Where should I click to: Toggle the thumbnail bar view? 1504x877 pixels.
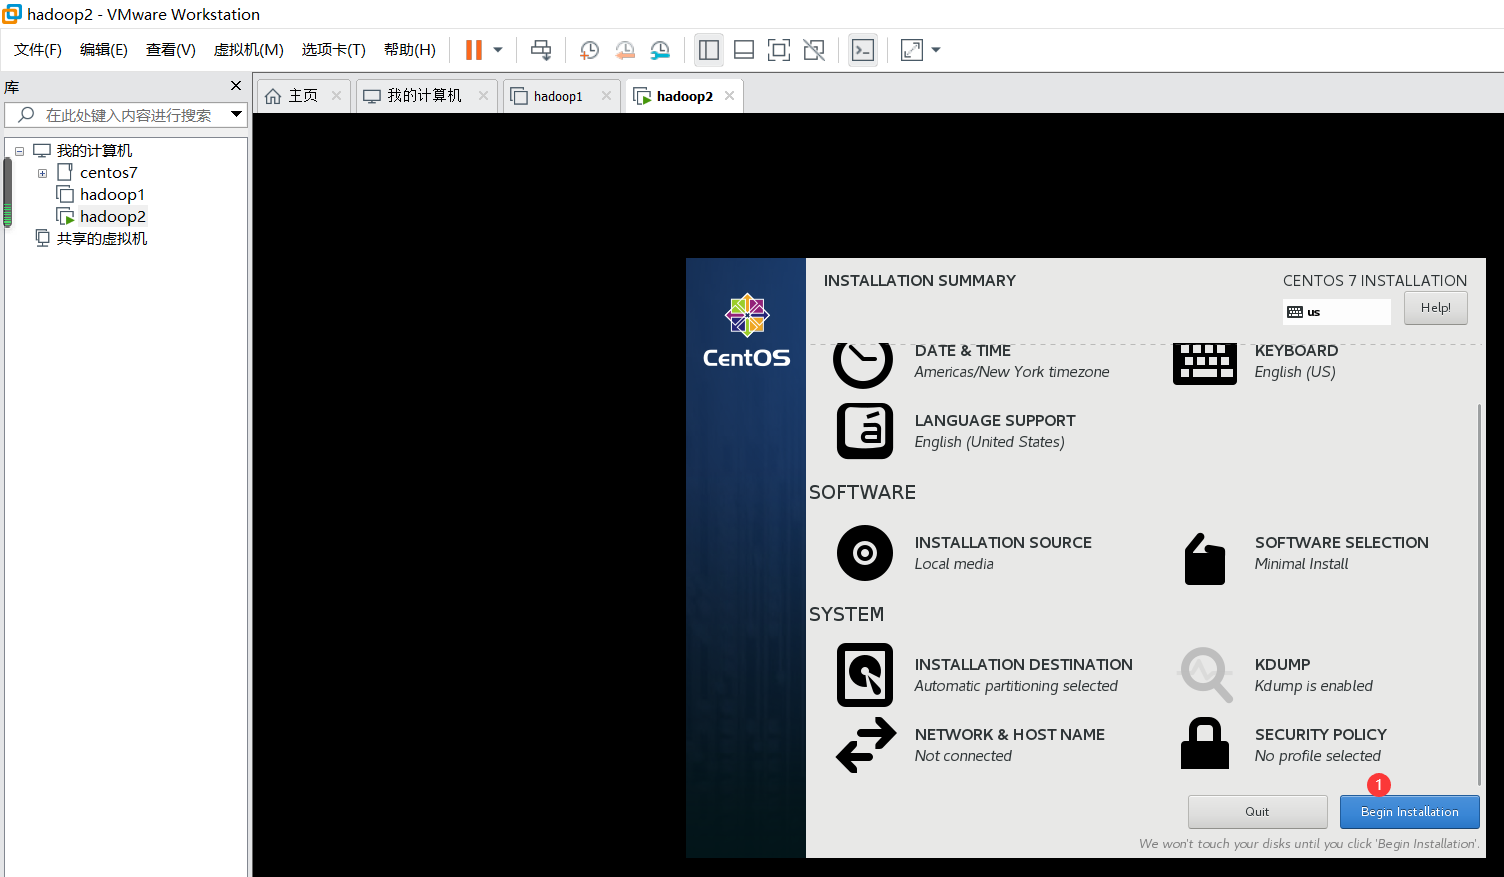(x=744, y=50)
